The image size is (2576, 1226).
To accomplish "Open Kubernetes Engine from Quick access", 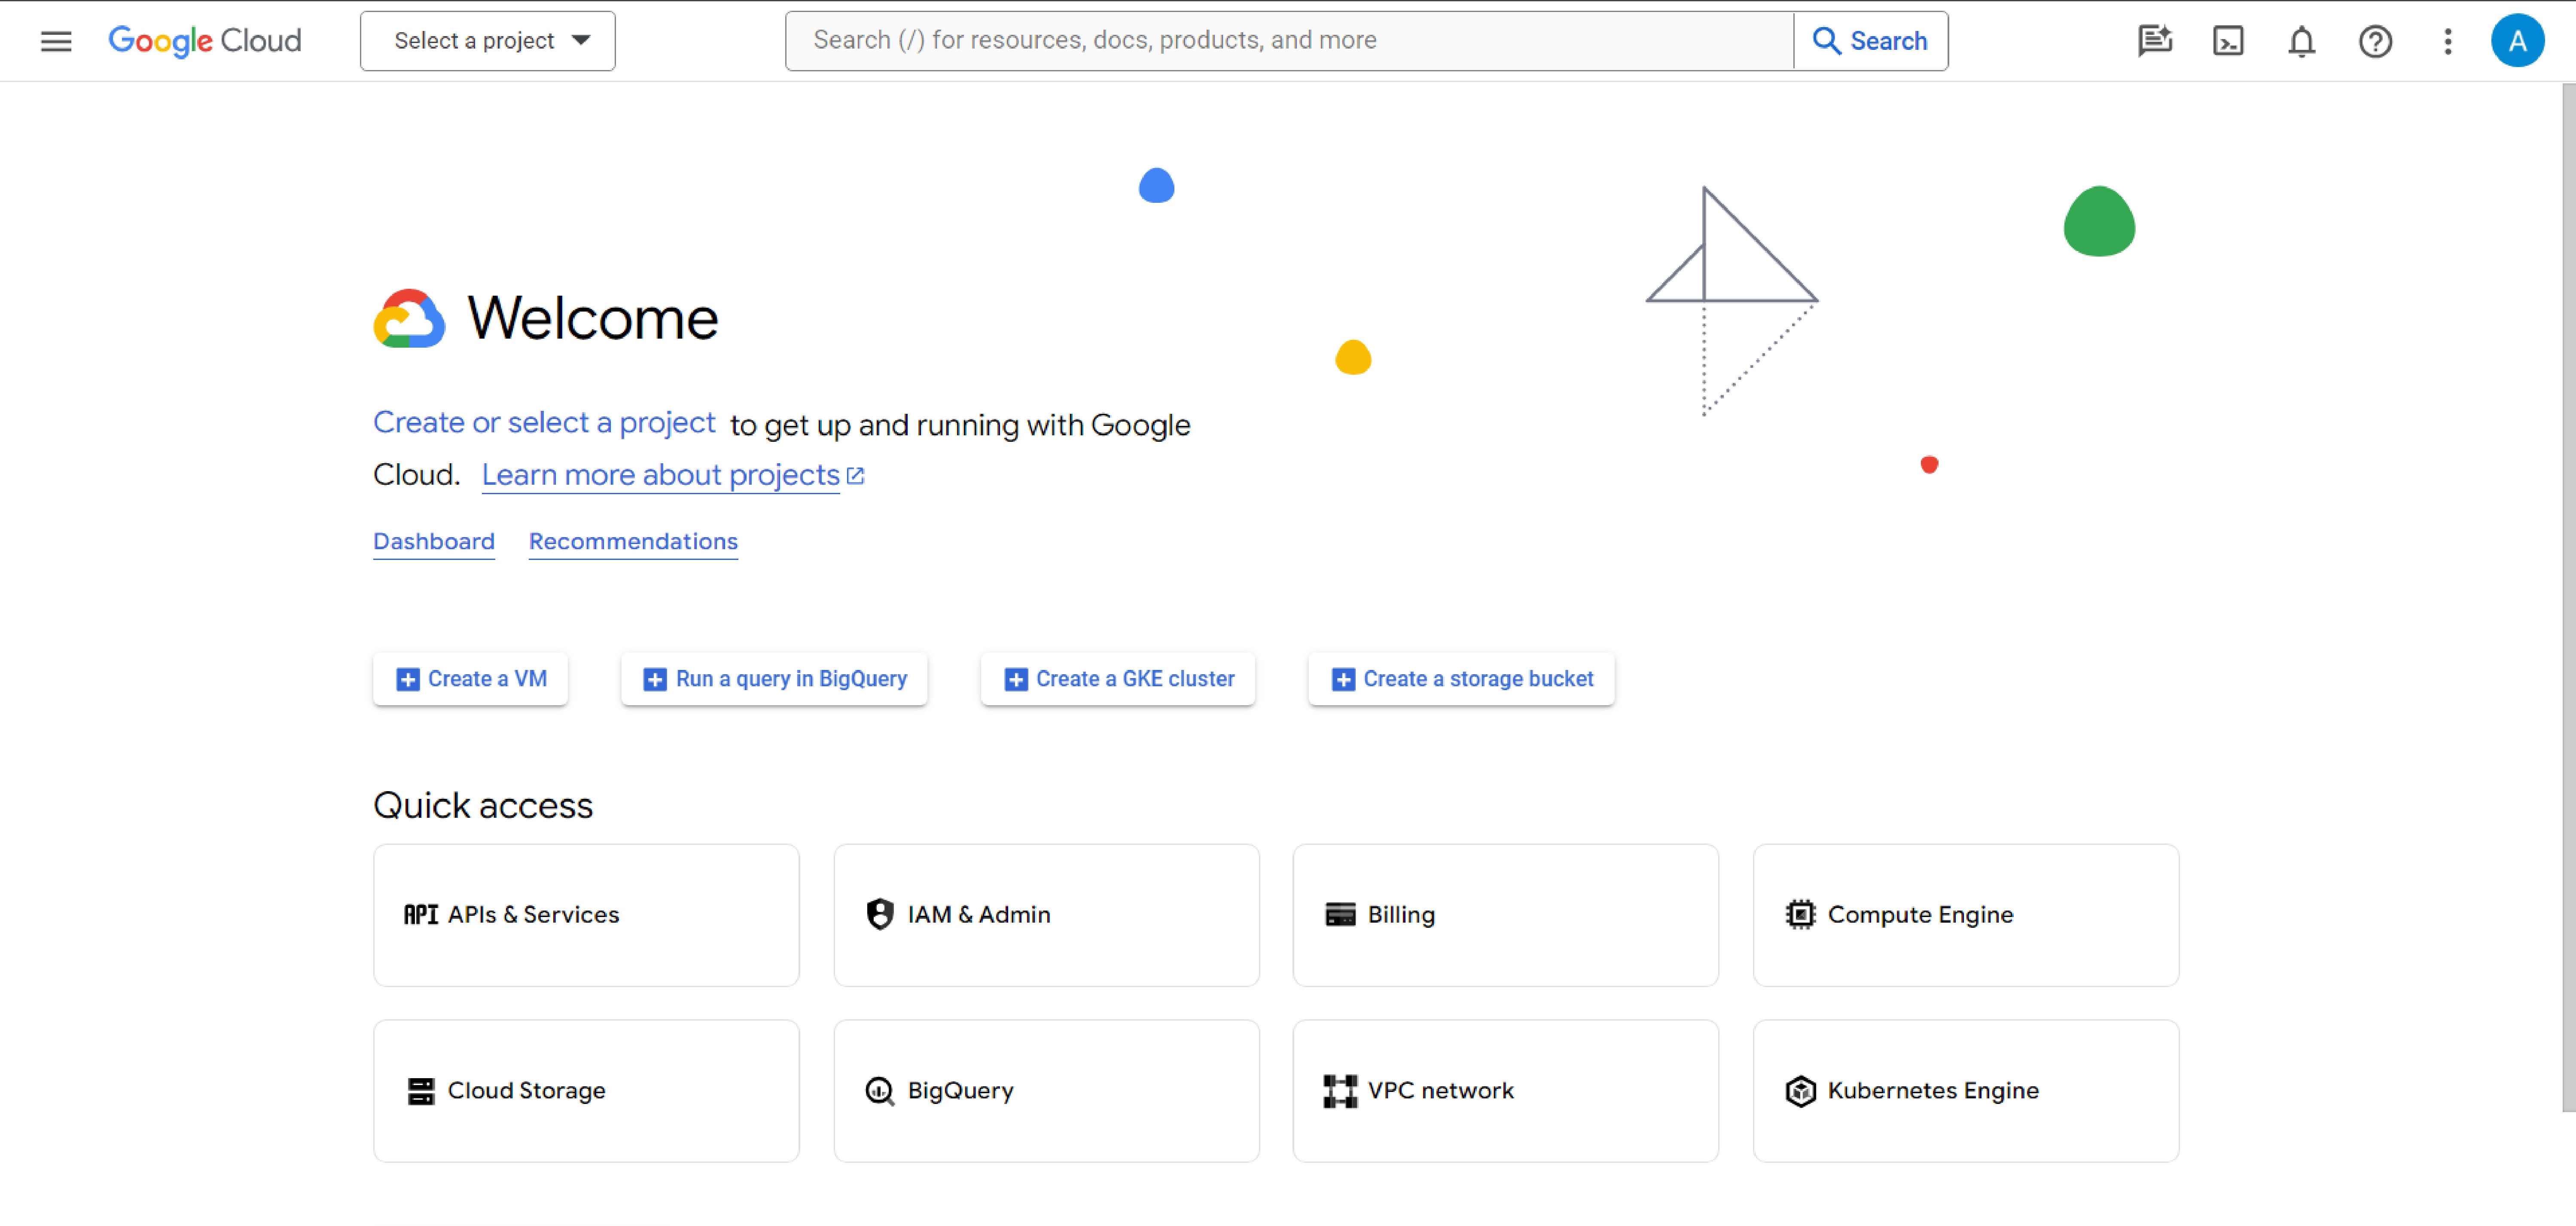I will pyautogui.click(x=1964, y=1090).
